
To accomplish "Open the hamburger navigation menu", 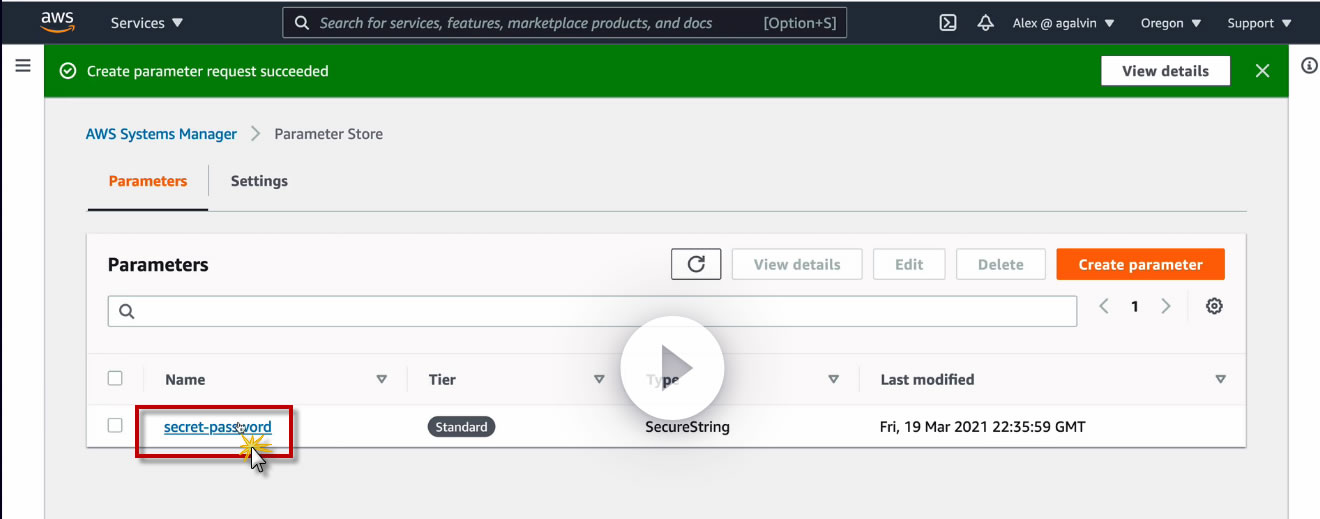I will 22,66.
